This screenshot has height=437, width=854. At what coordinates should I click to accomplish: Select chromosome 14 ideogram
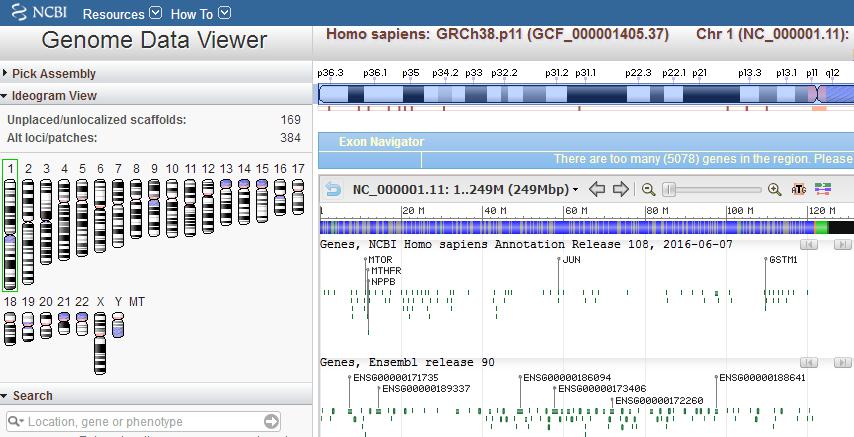click(244, 202)
